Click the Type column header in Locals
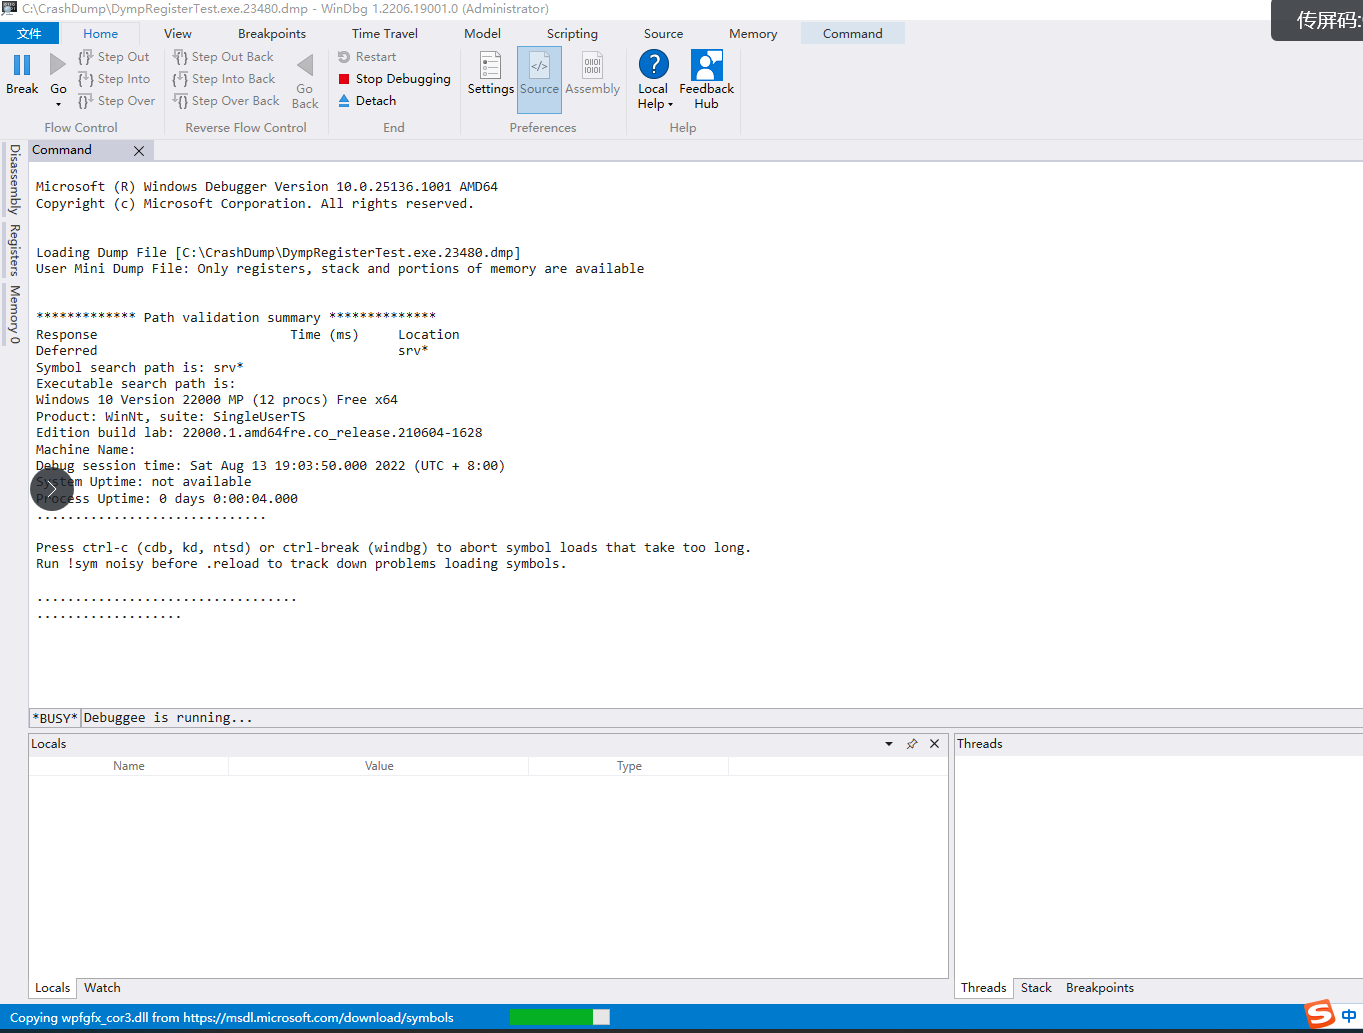This screenshot has width=1363, height=1033. click(629, 766)
